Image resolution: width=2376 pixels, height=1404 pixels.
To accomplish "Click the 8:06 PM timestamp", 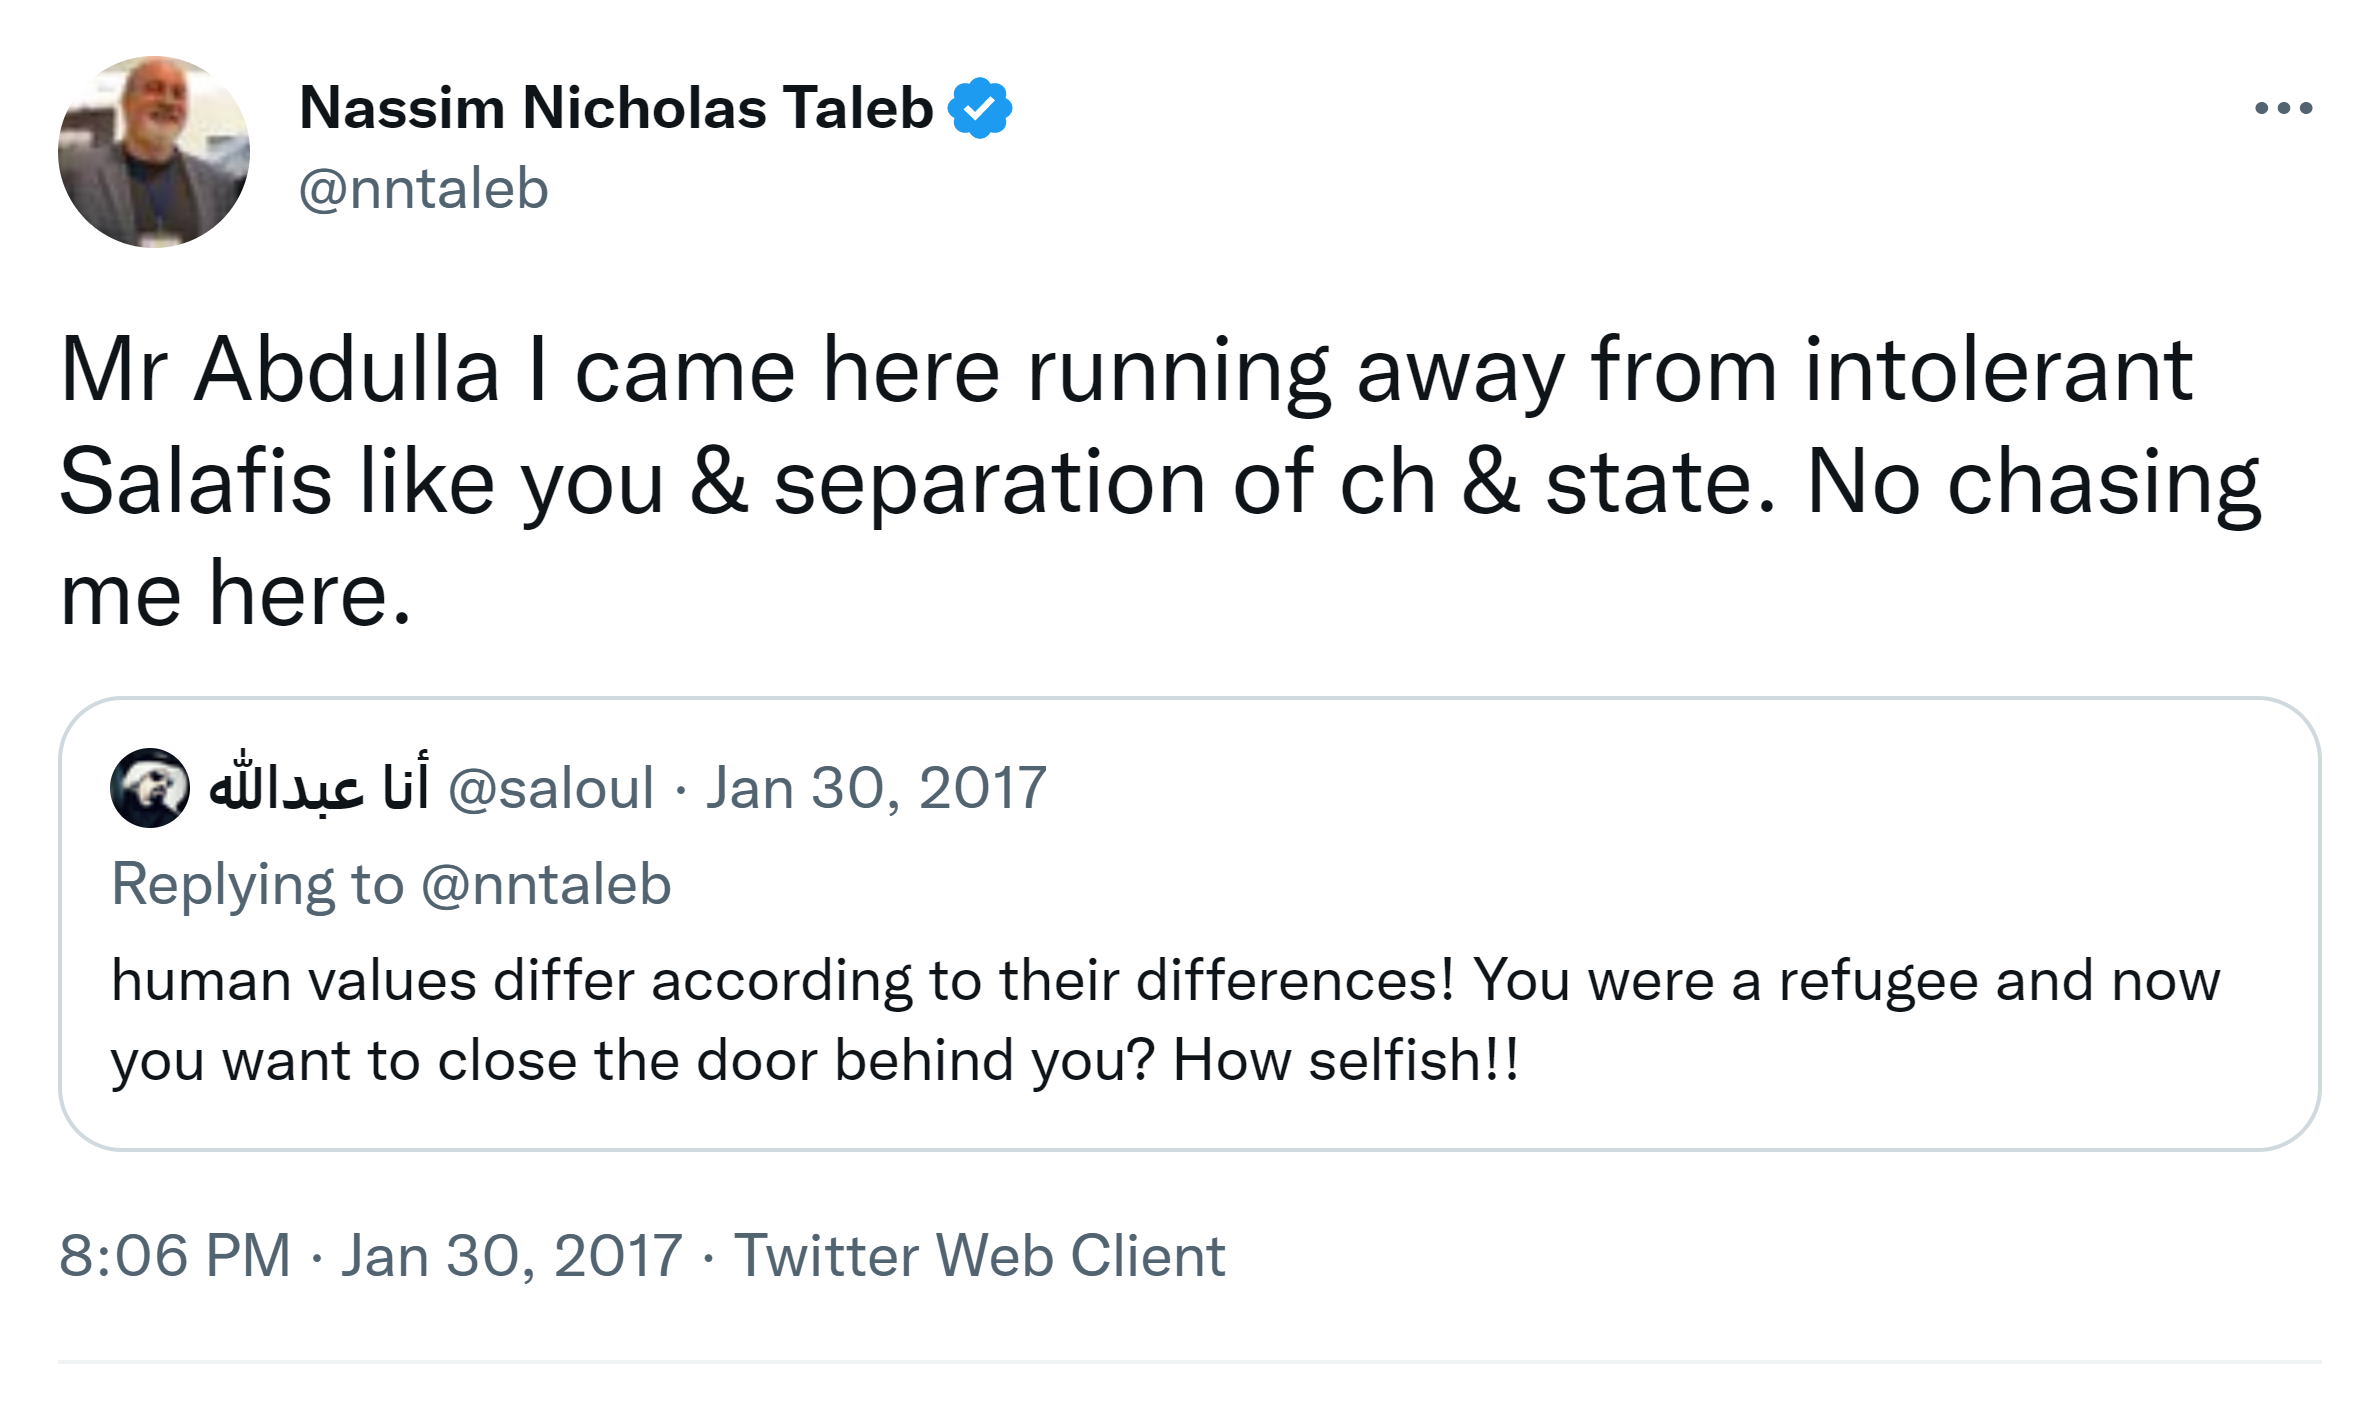I will click(x=175, y=1256).
